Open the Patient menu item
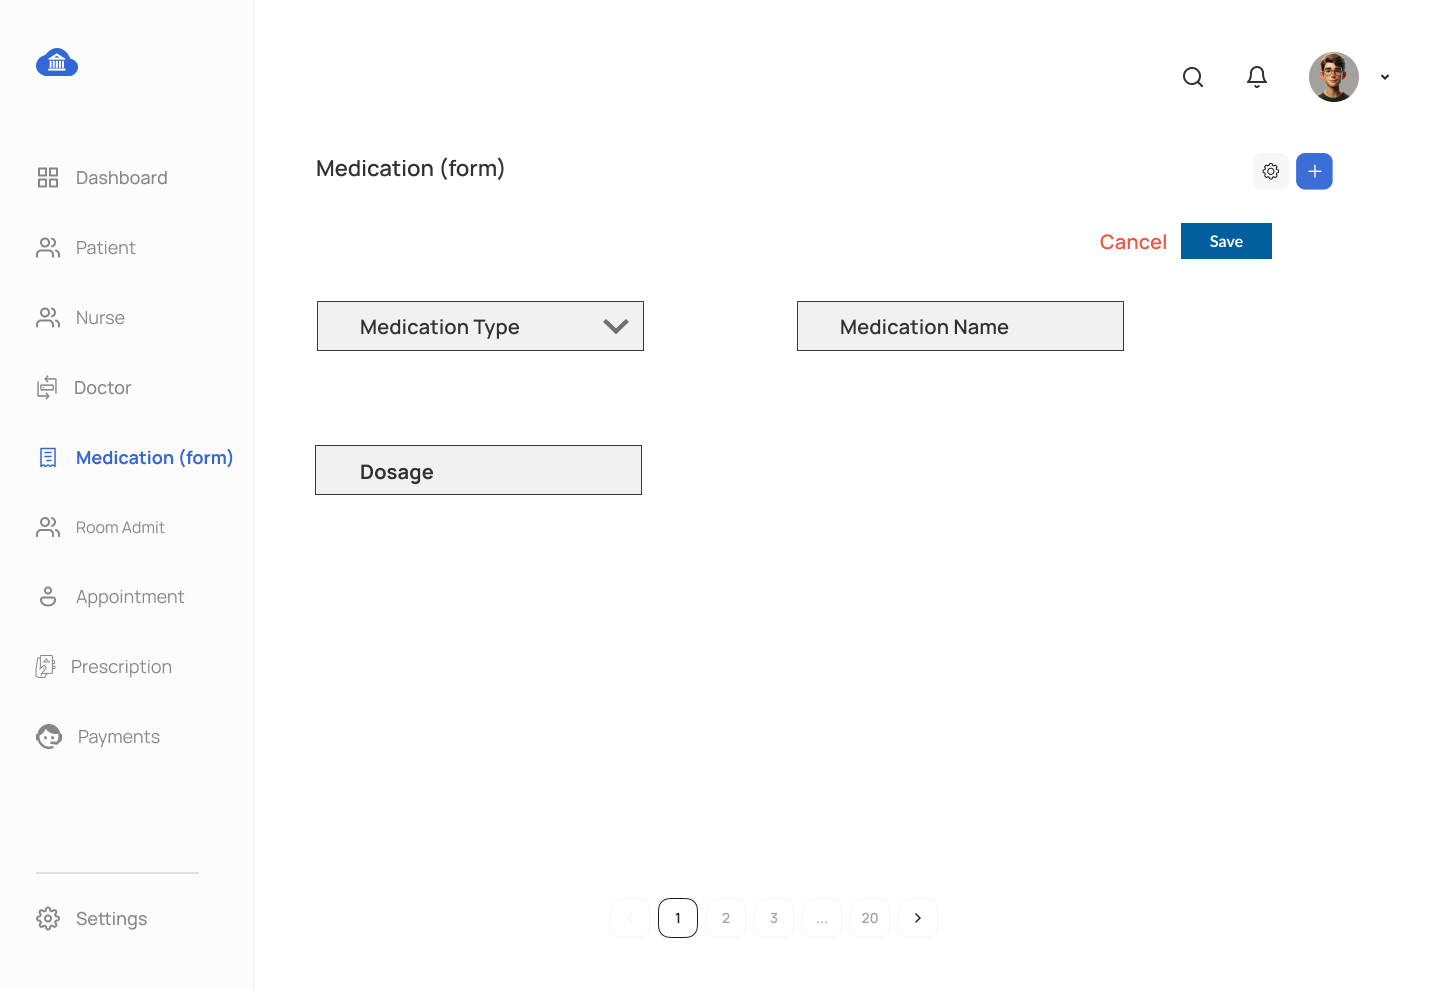 pos(106,248)
